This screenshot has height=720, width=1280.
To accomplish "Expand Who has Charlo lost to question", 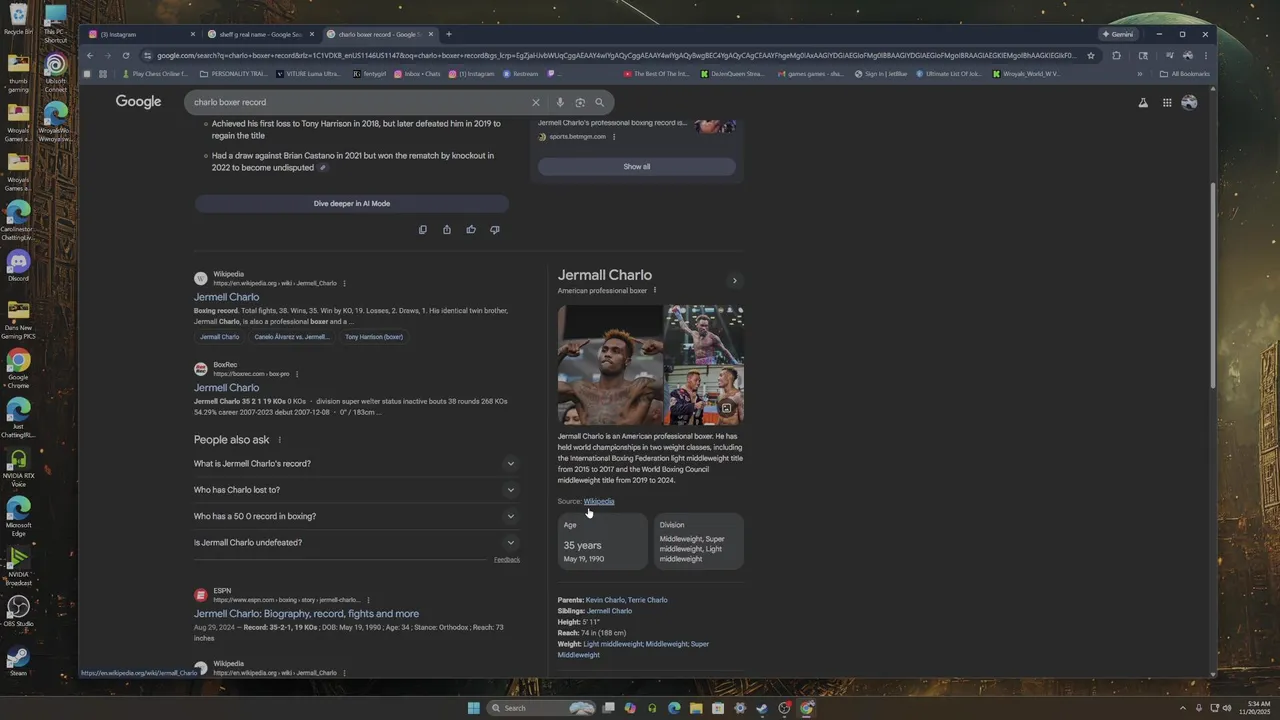I will coord(357,490).
